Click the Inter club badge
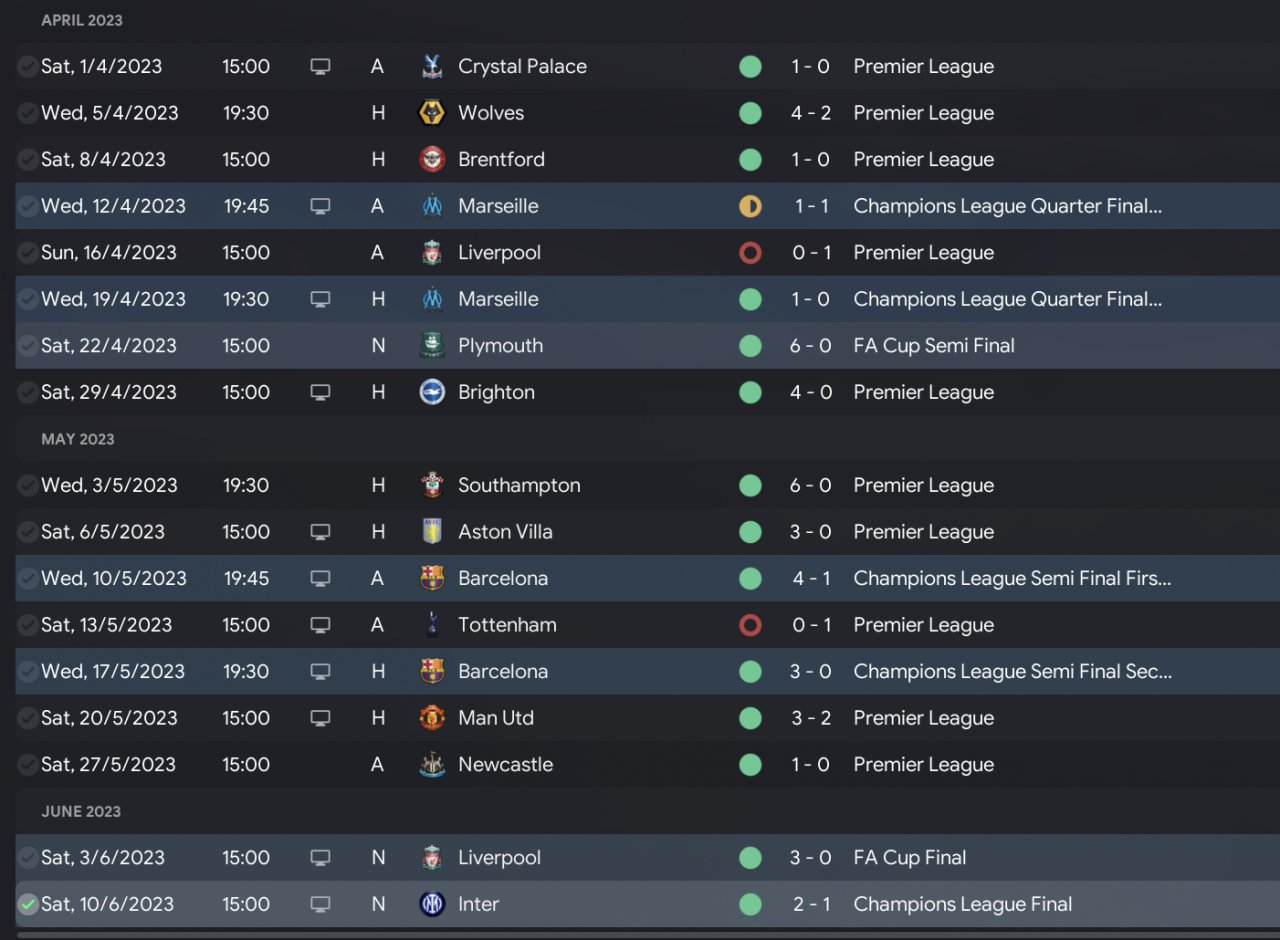This screenshot has width=1280, height=940. (x=432, y=905)
